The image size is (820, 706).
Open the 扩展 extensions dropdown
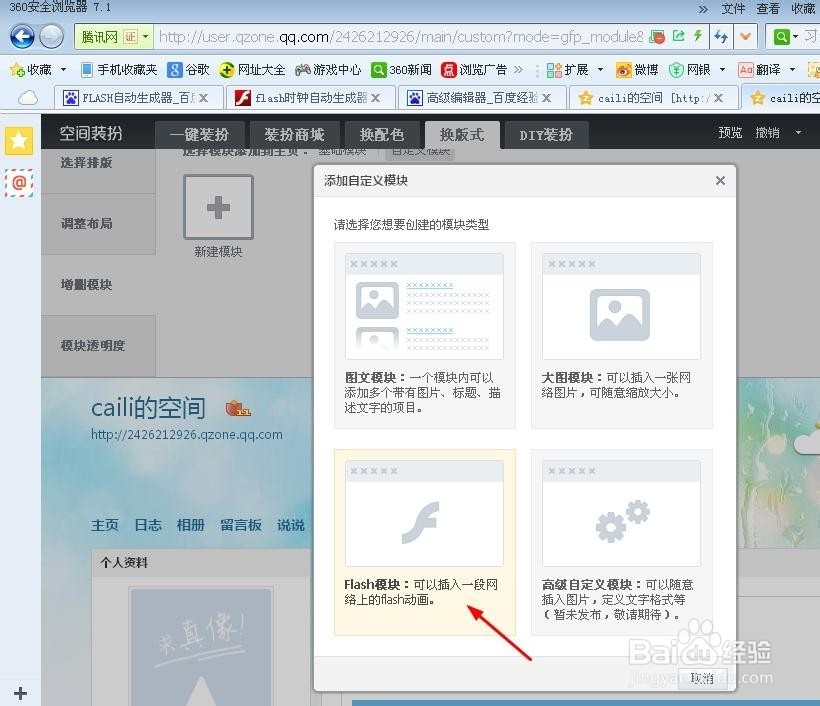coord(578,70)
